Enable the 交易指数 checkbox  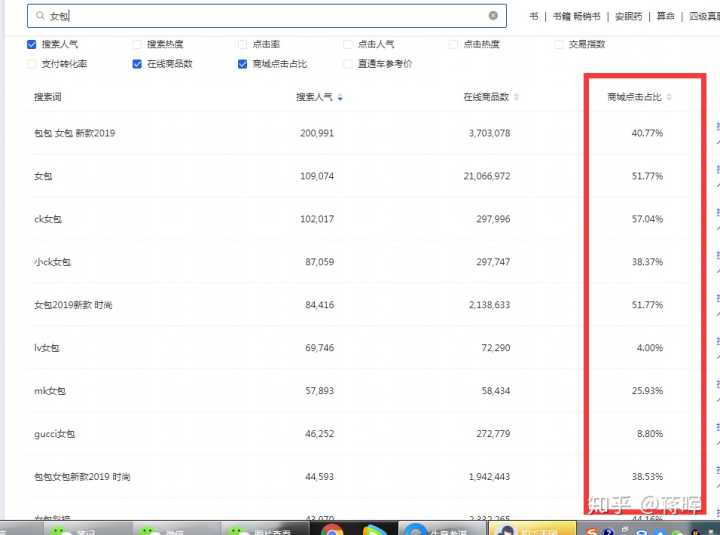(x=558, y=45)
